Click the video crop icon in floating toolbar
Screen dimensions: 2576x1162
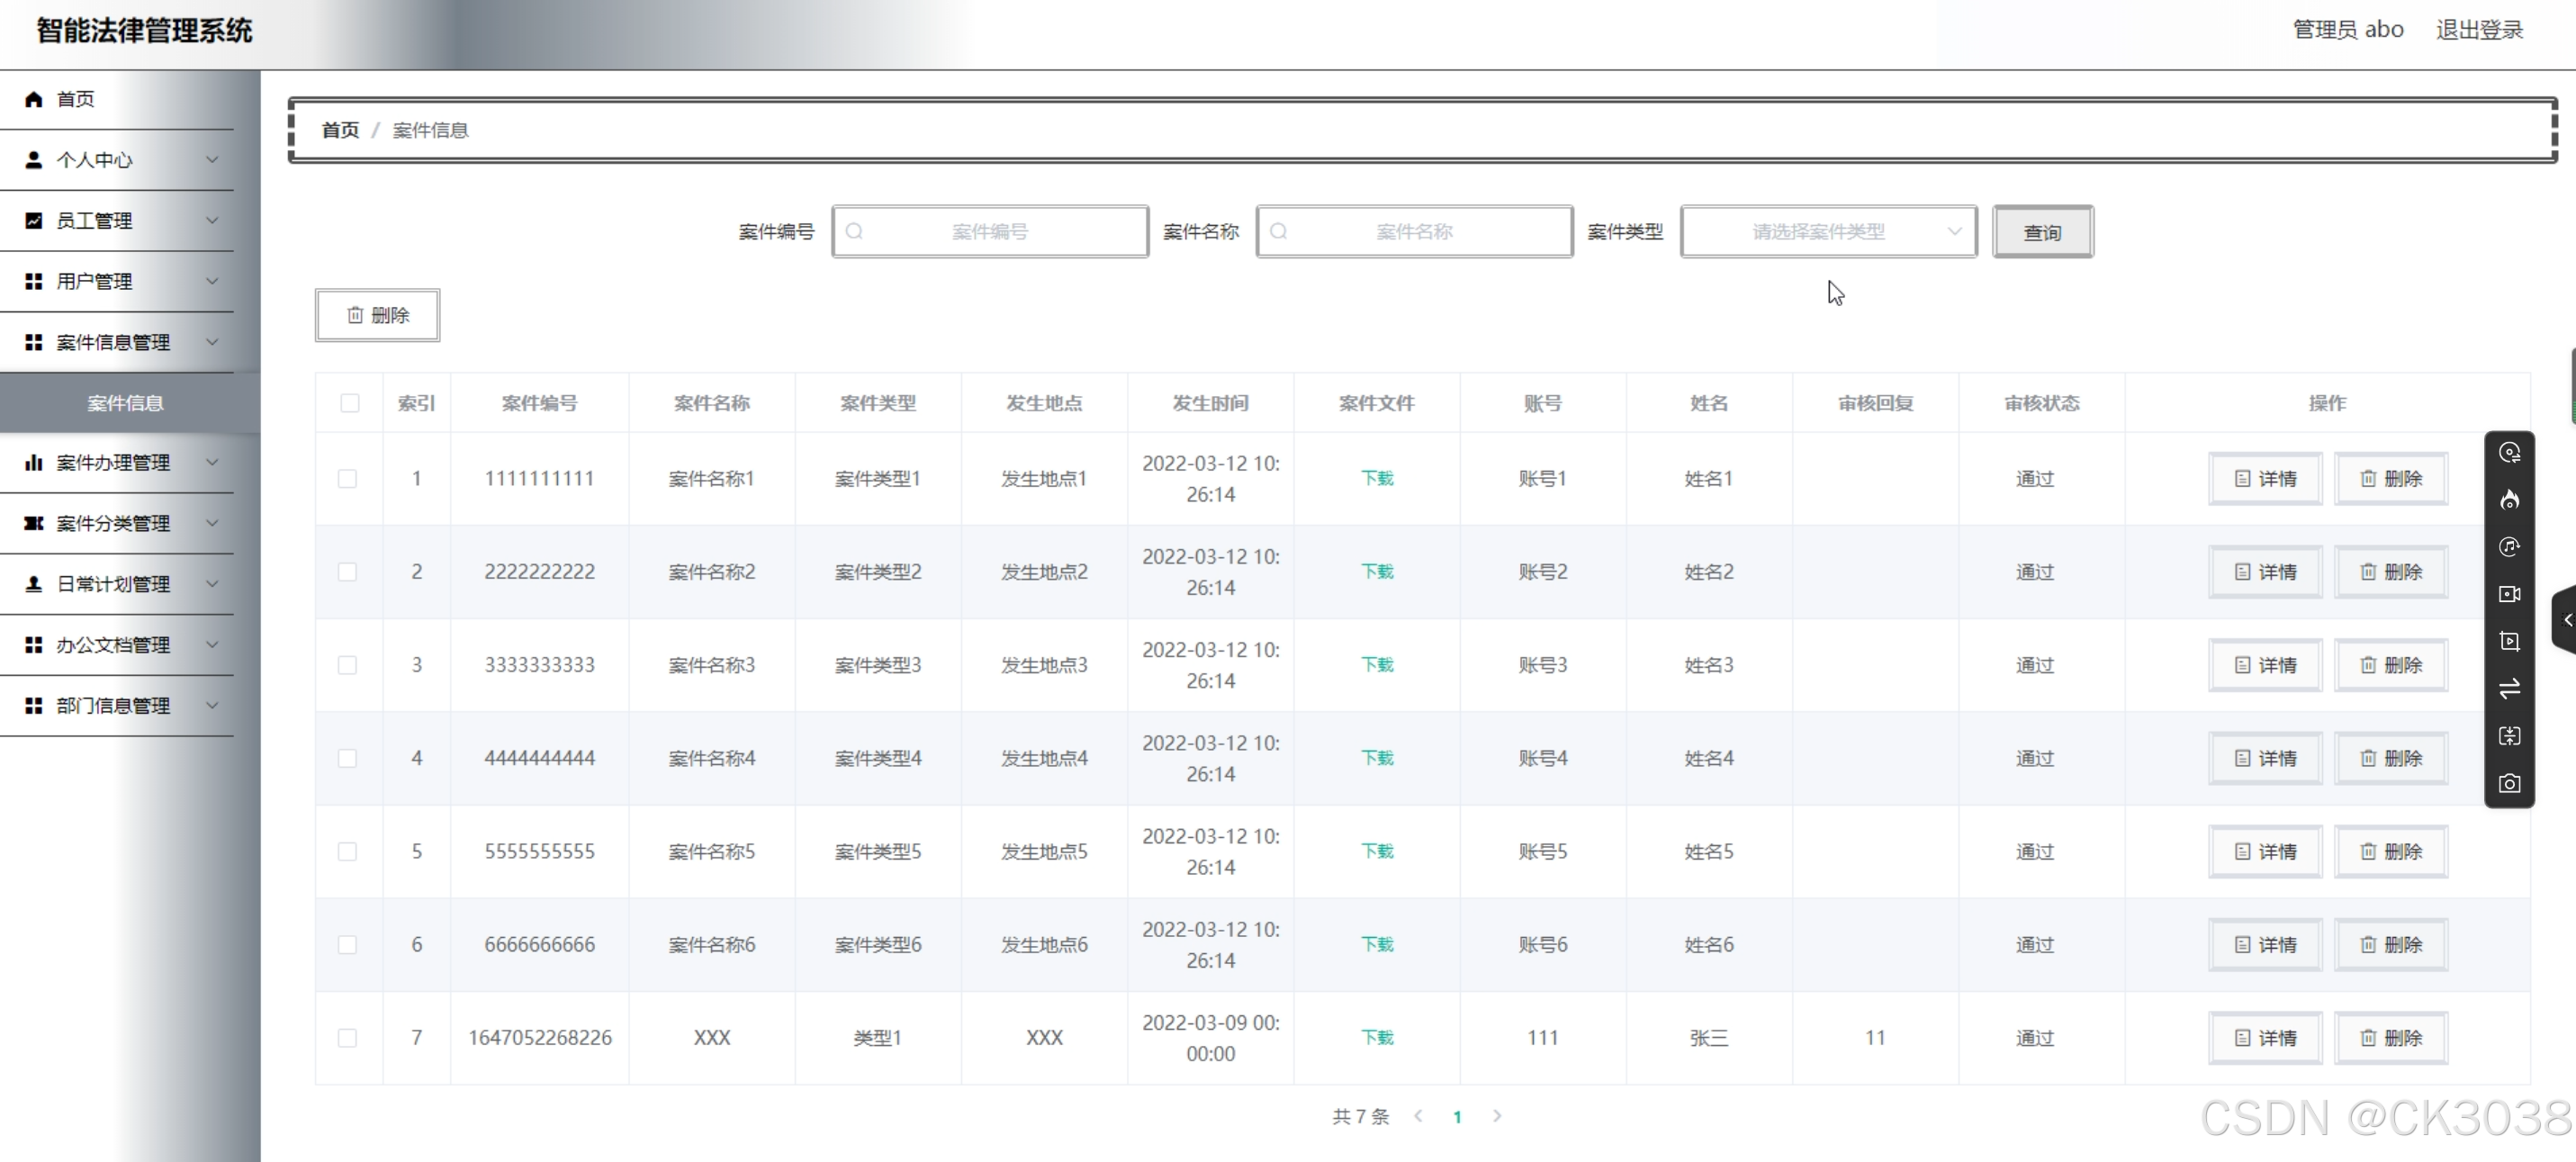(2509, 641)
